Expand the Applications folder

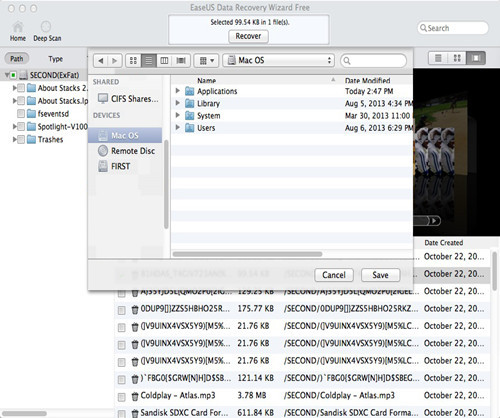[178, 91]
